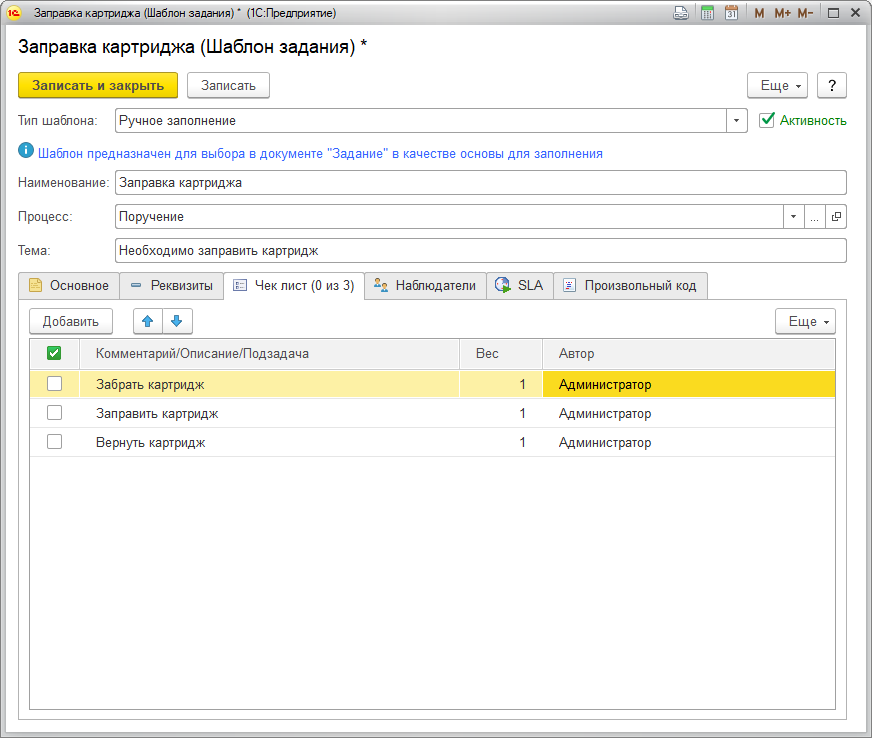Image resolution: width=872 pixels, height=738 pixels.
Task: Toggle the Активность checkbox
Action: pyautogui.click(x=767, y=120)
